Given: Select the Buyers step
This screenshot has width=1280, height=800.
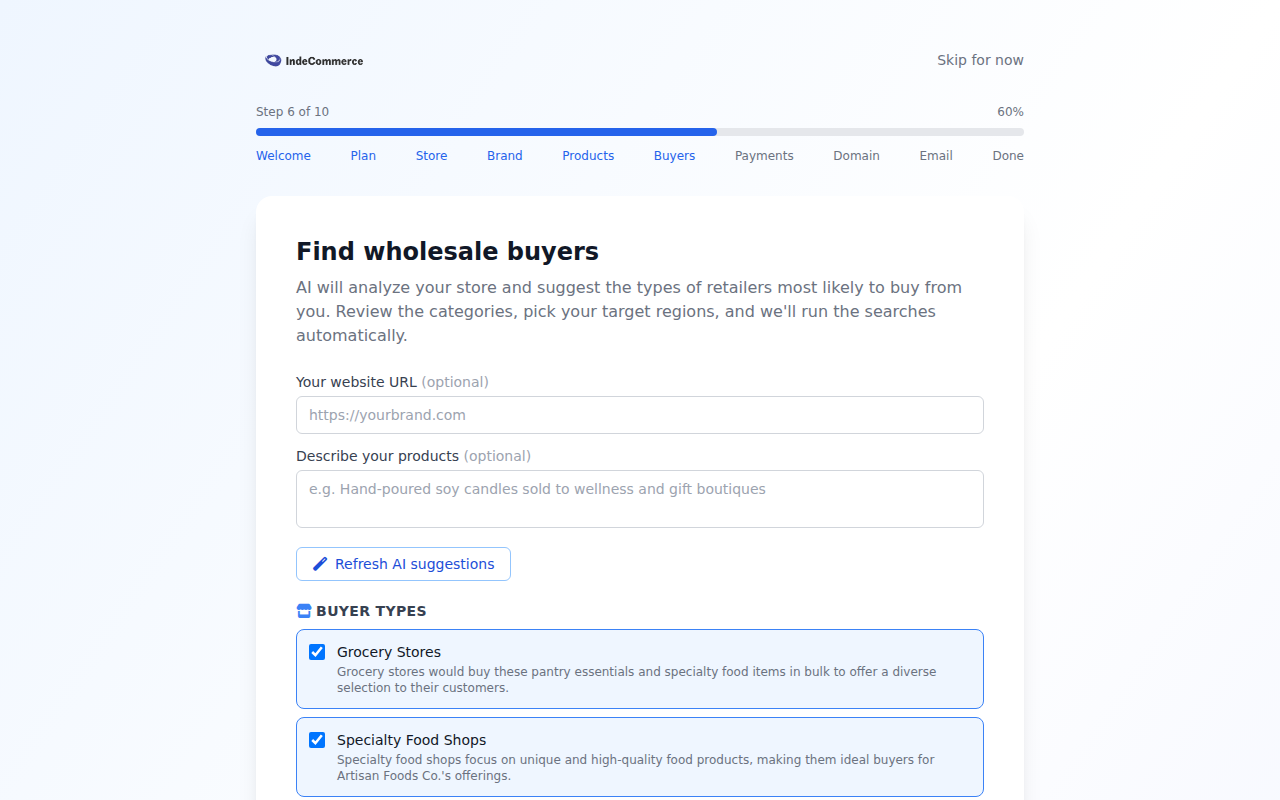Looking at the screenshot, I should coord(675,156).
